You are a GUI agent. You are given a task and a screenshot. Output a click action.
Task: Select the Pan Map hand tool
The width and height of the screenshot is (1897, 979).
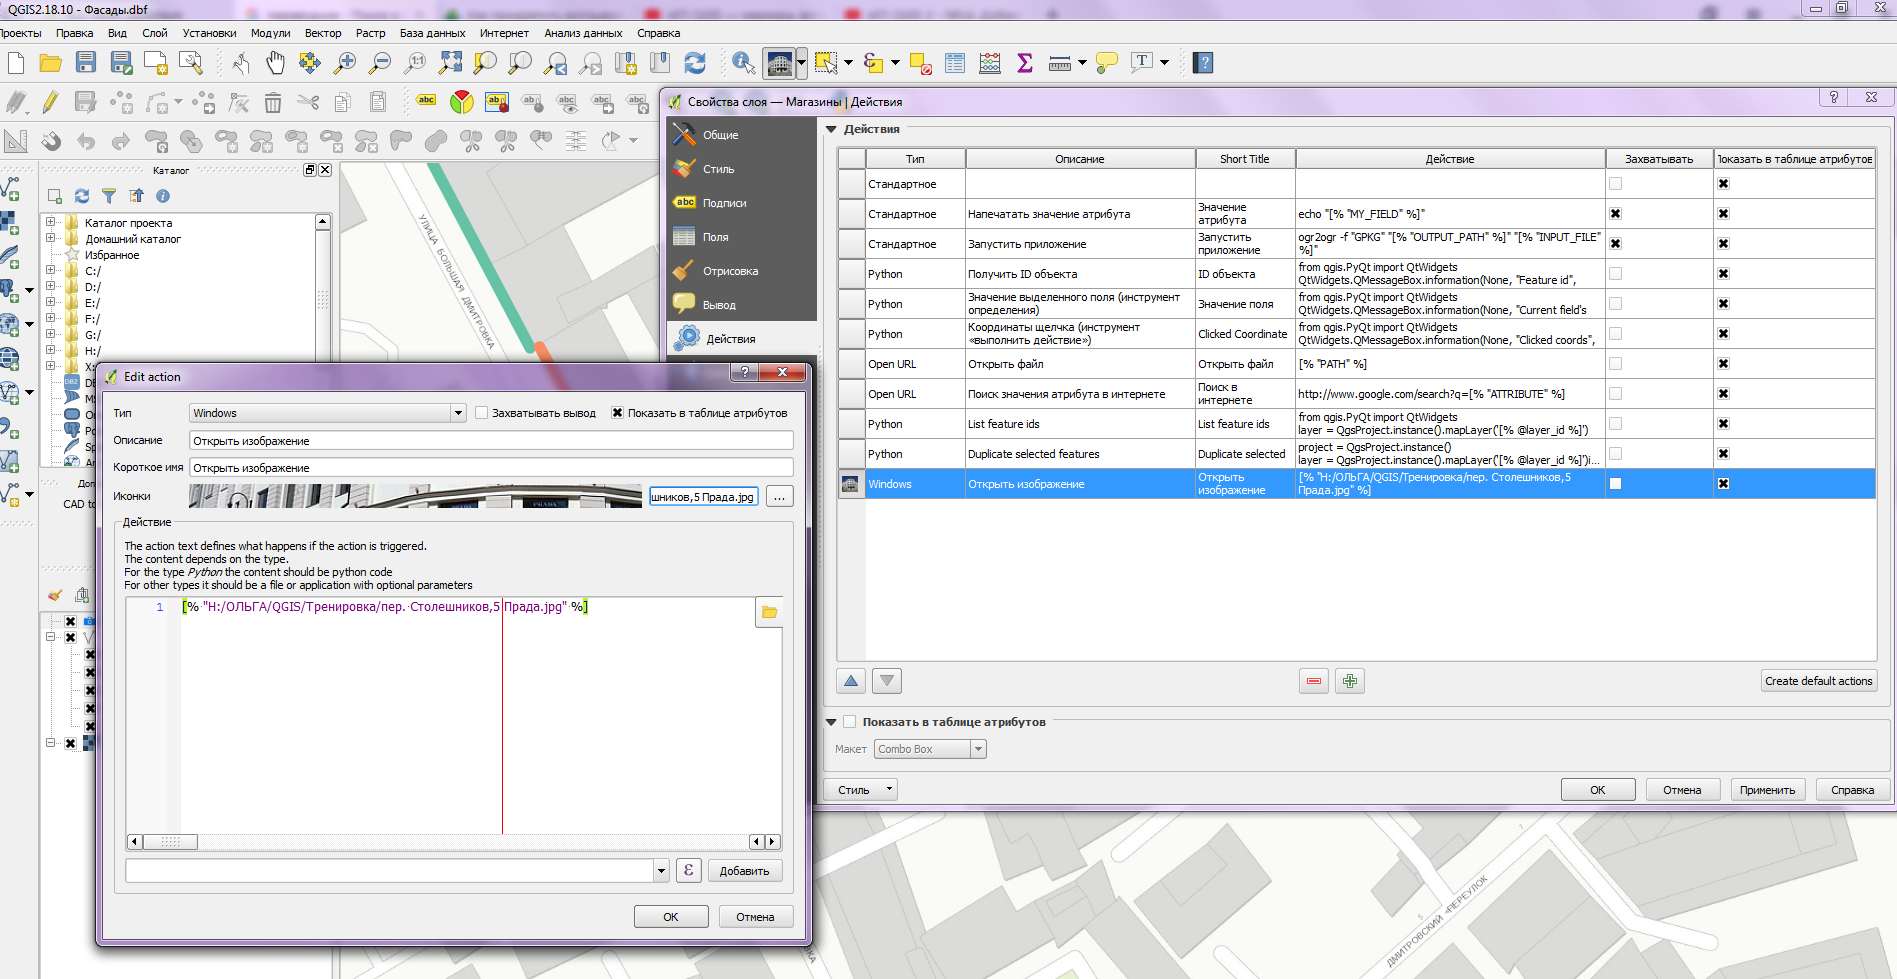[275, 63]
